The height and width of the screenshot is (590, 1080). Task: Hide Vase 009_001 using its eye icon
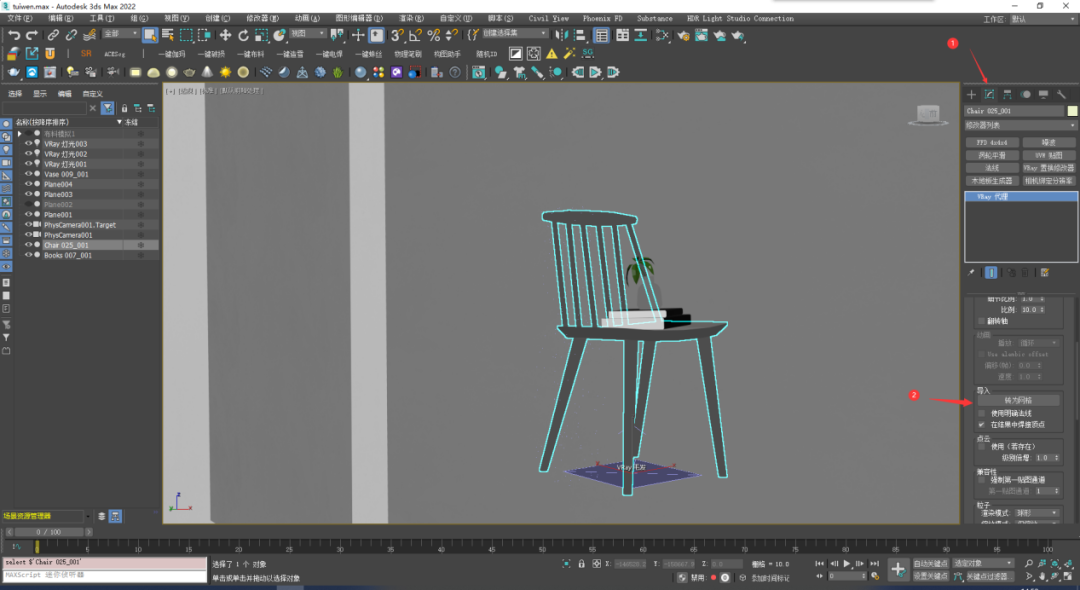pos(29,174)
